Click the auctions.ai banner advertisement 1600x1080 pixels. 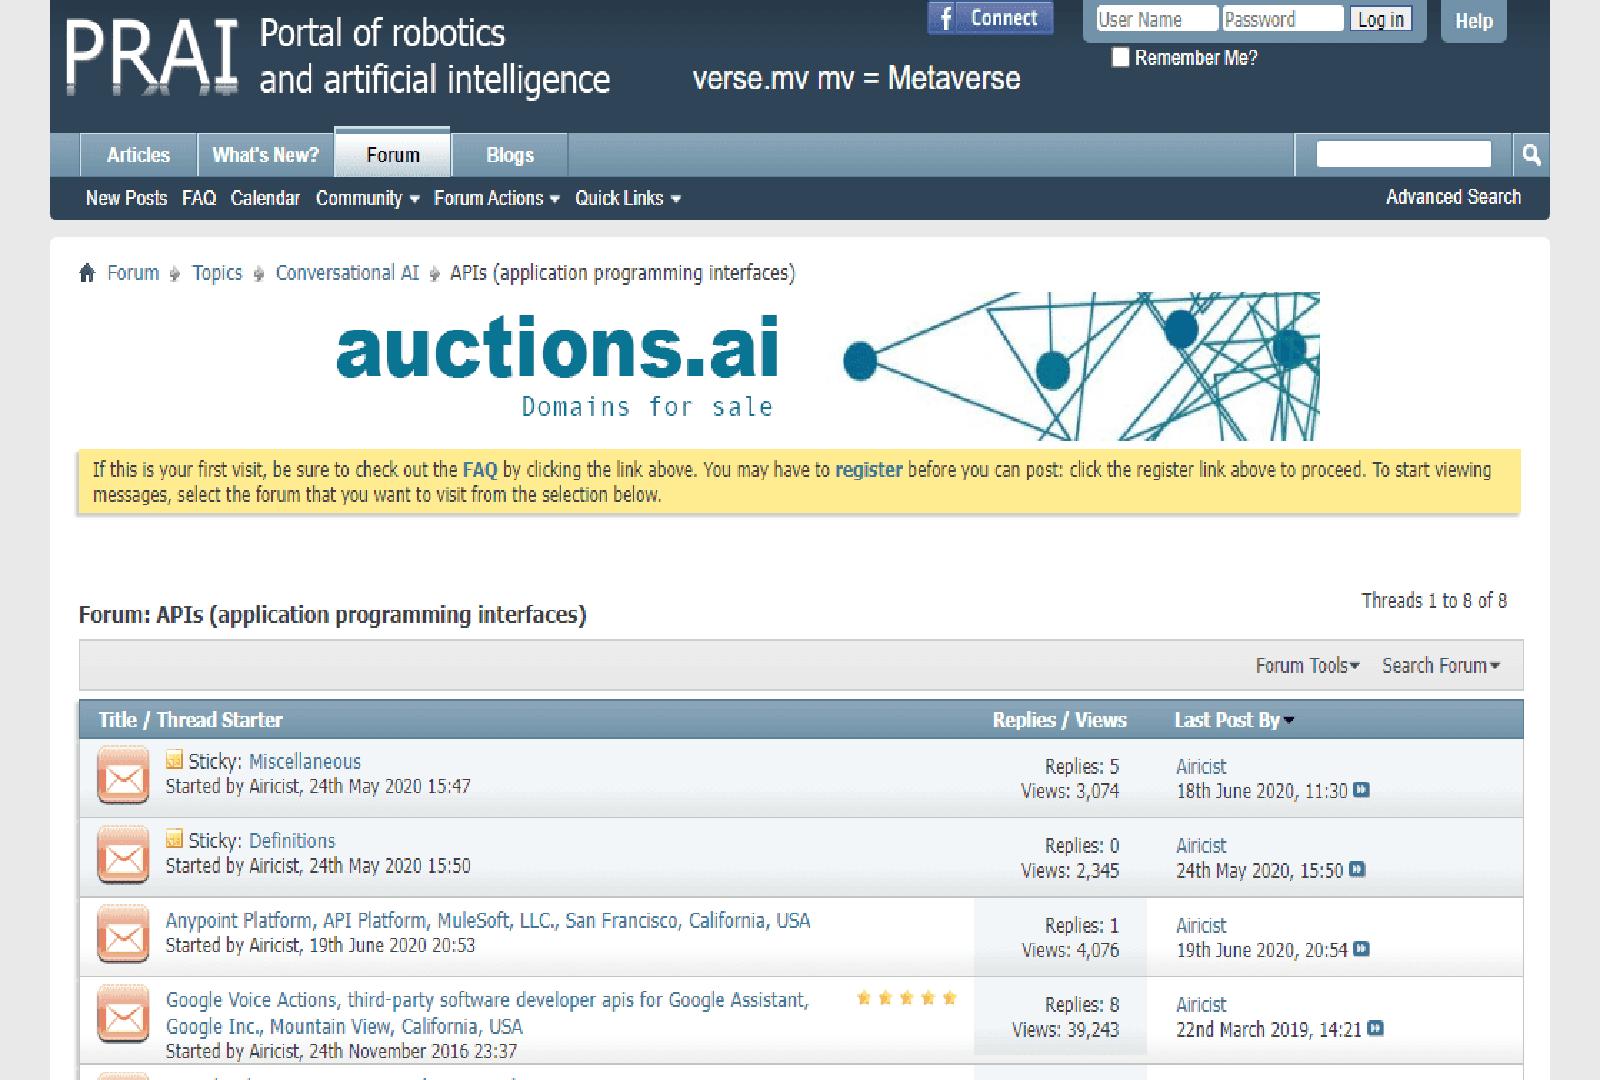click(x=826, y=366)
